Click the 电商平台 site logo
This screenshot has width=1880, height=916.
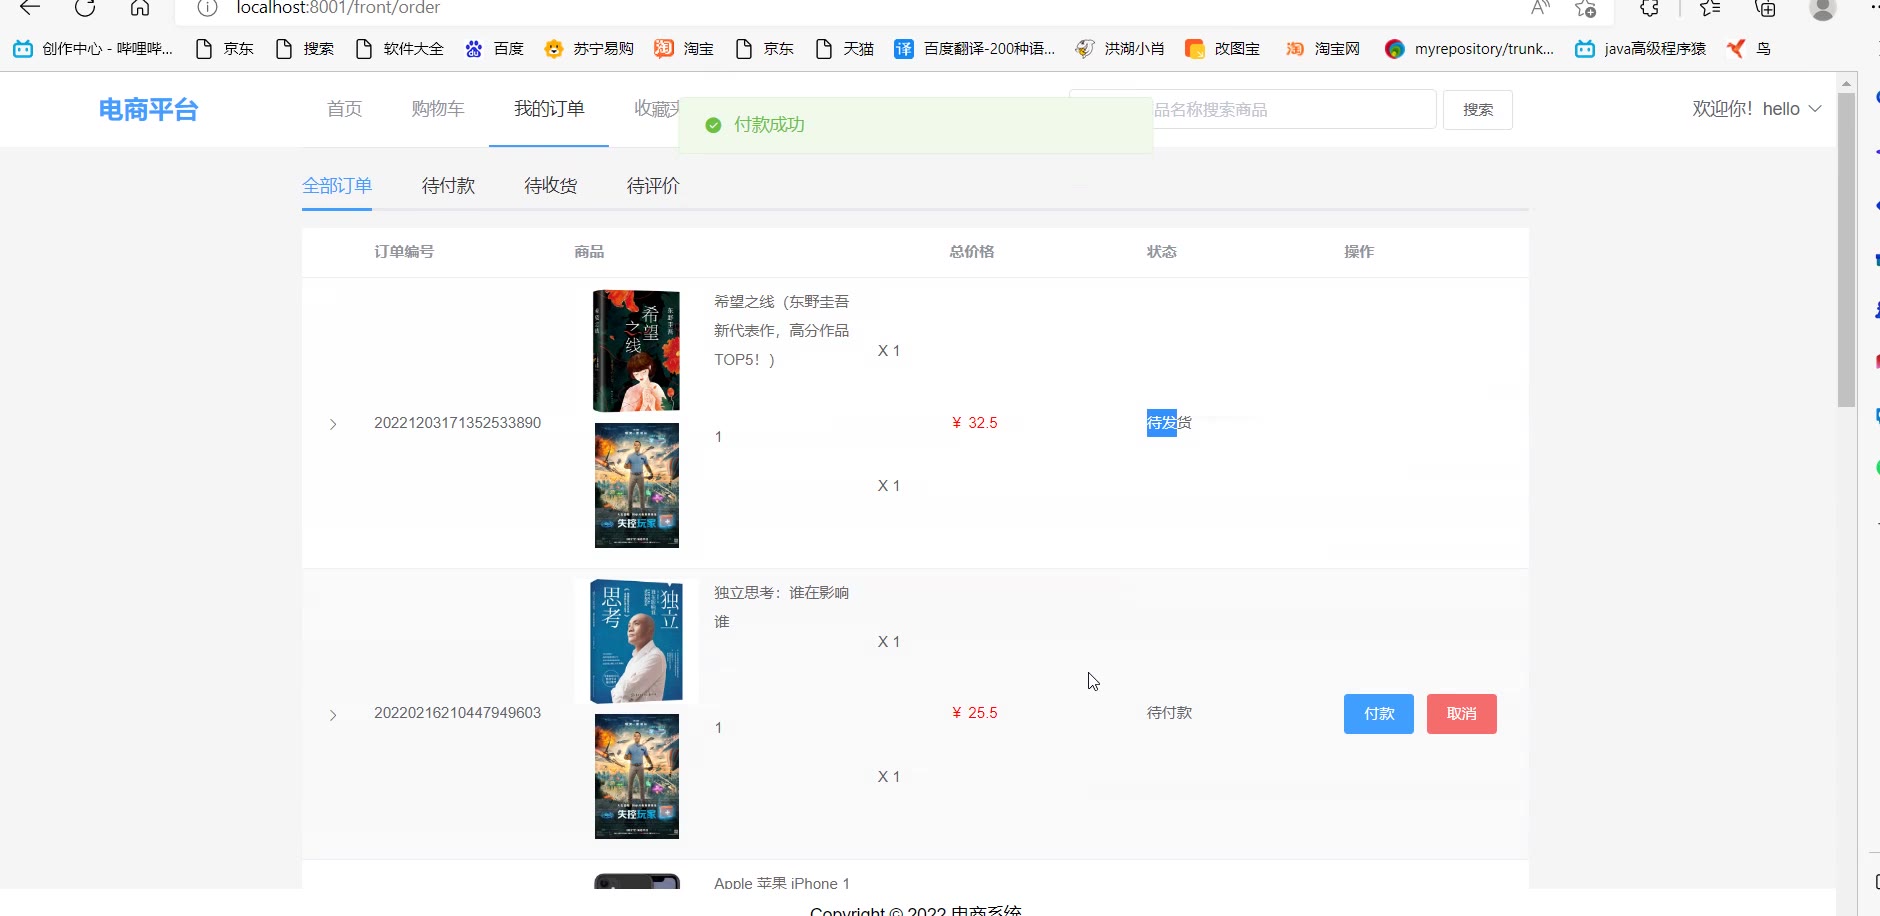click(x=148, y=110)
